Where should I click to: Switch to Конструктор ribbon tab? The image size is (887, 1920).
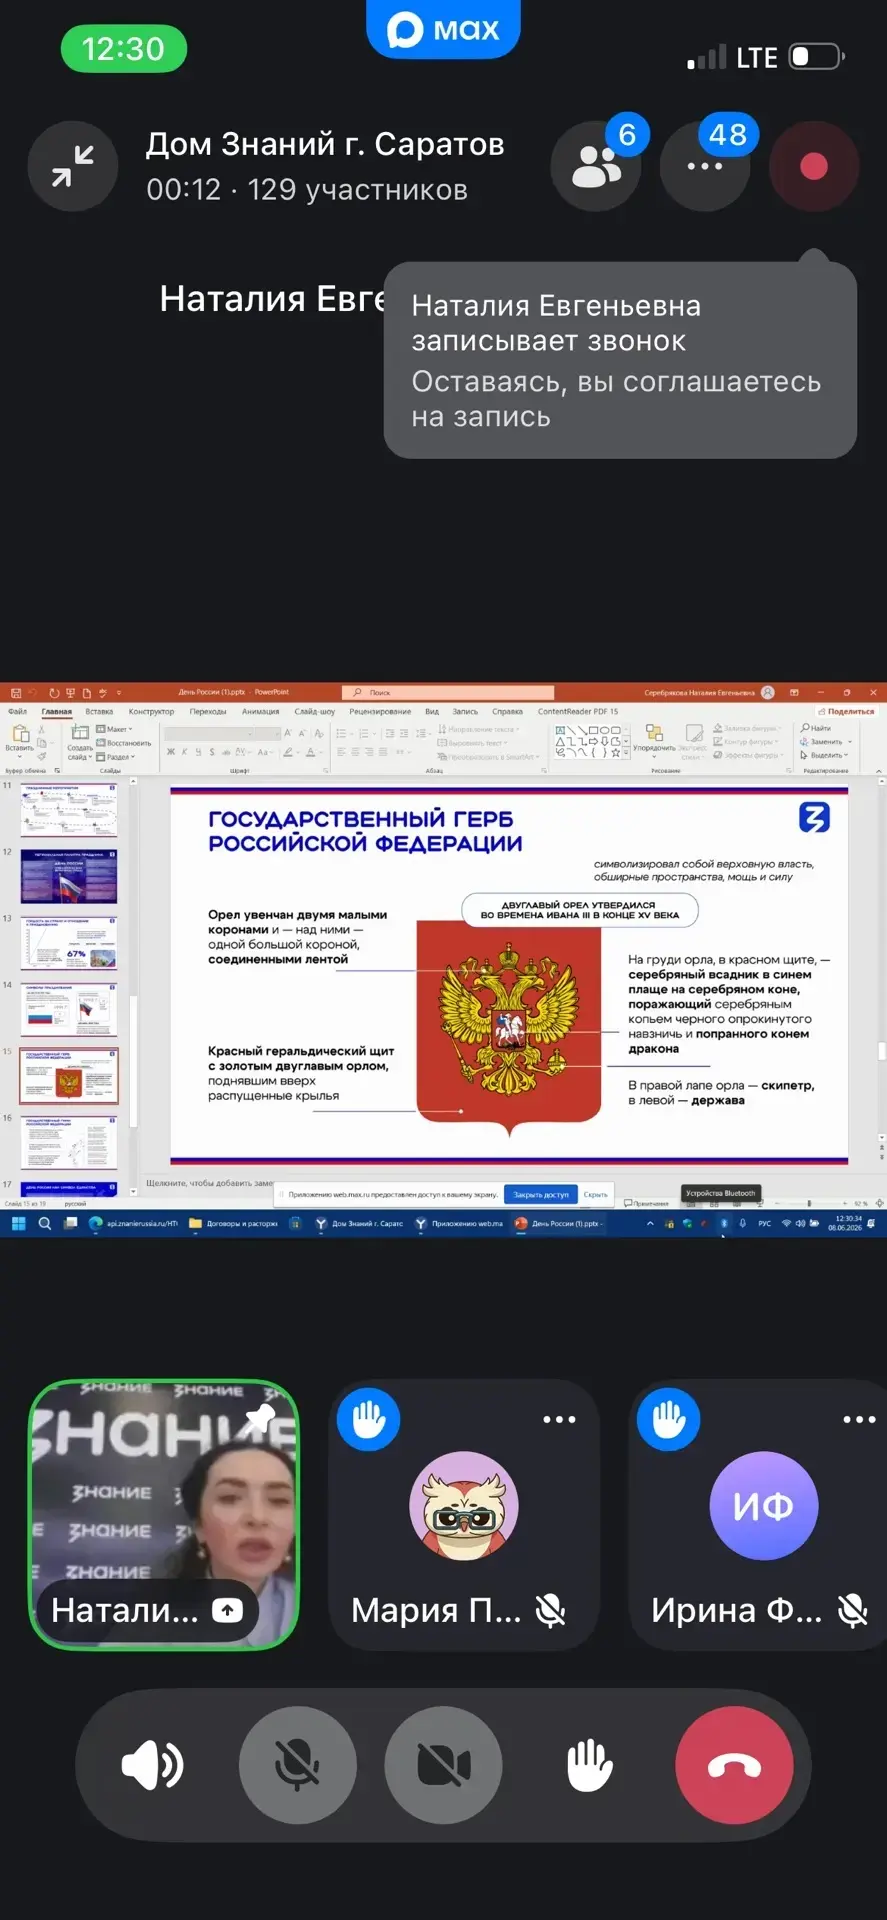click(x=151, y=712)
